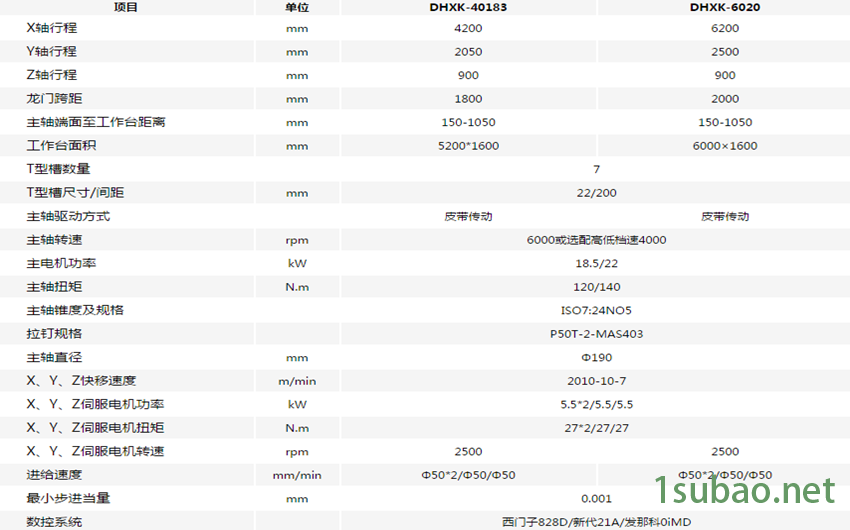Click the DHXK-40183 column header

[468, 7]
